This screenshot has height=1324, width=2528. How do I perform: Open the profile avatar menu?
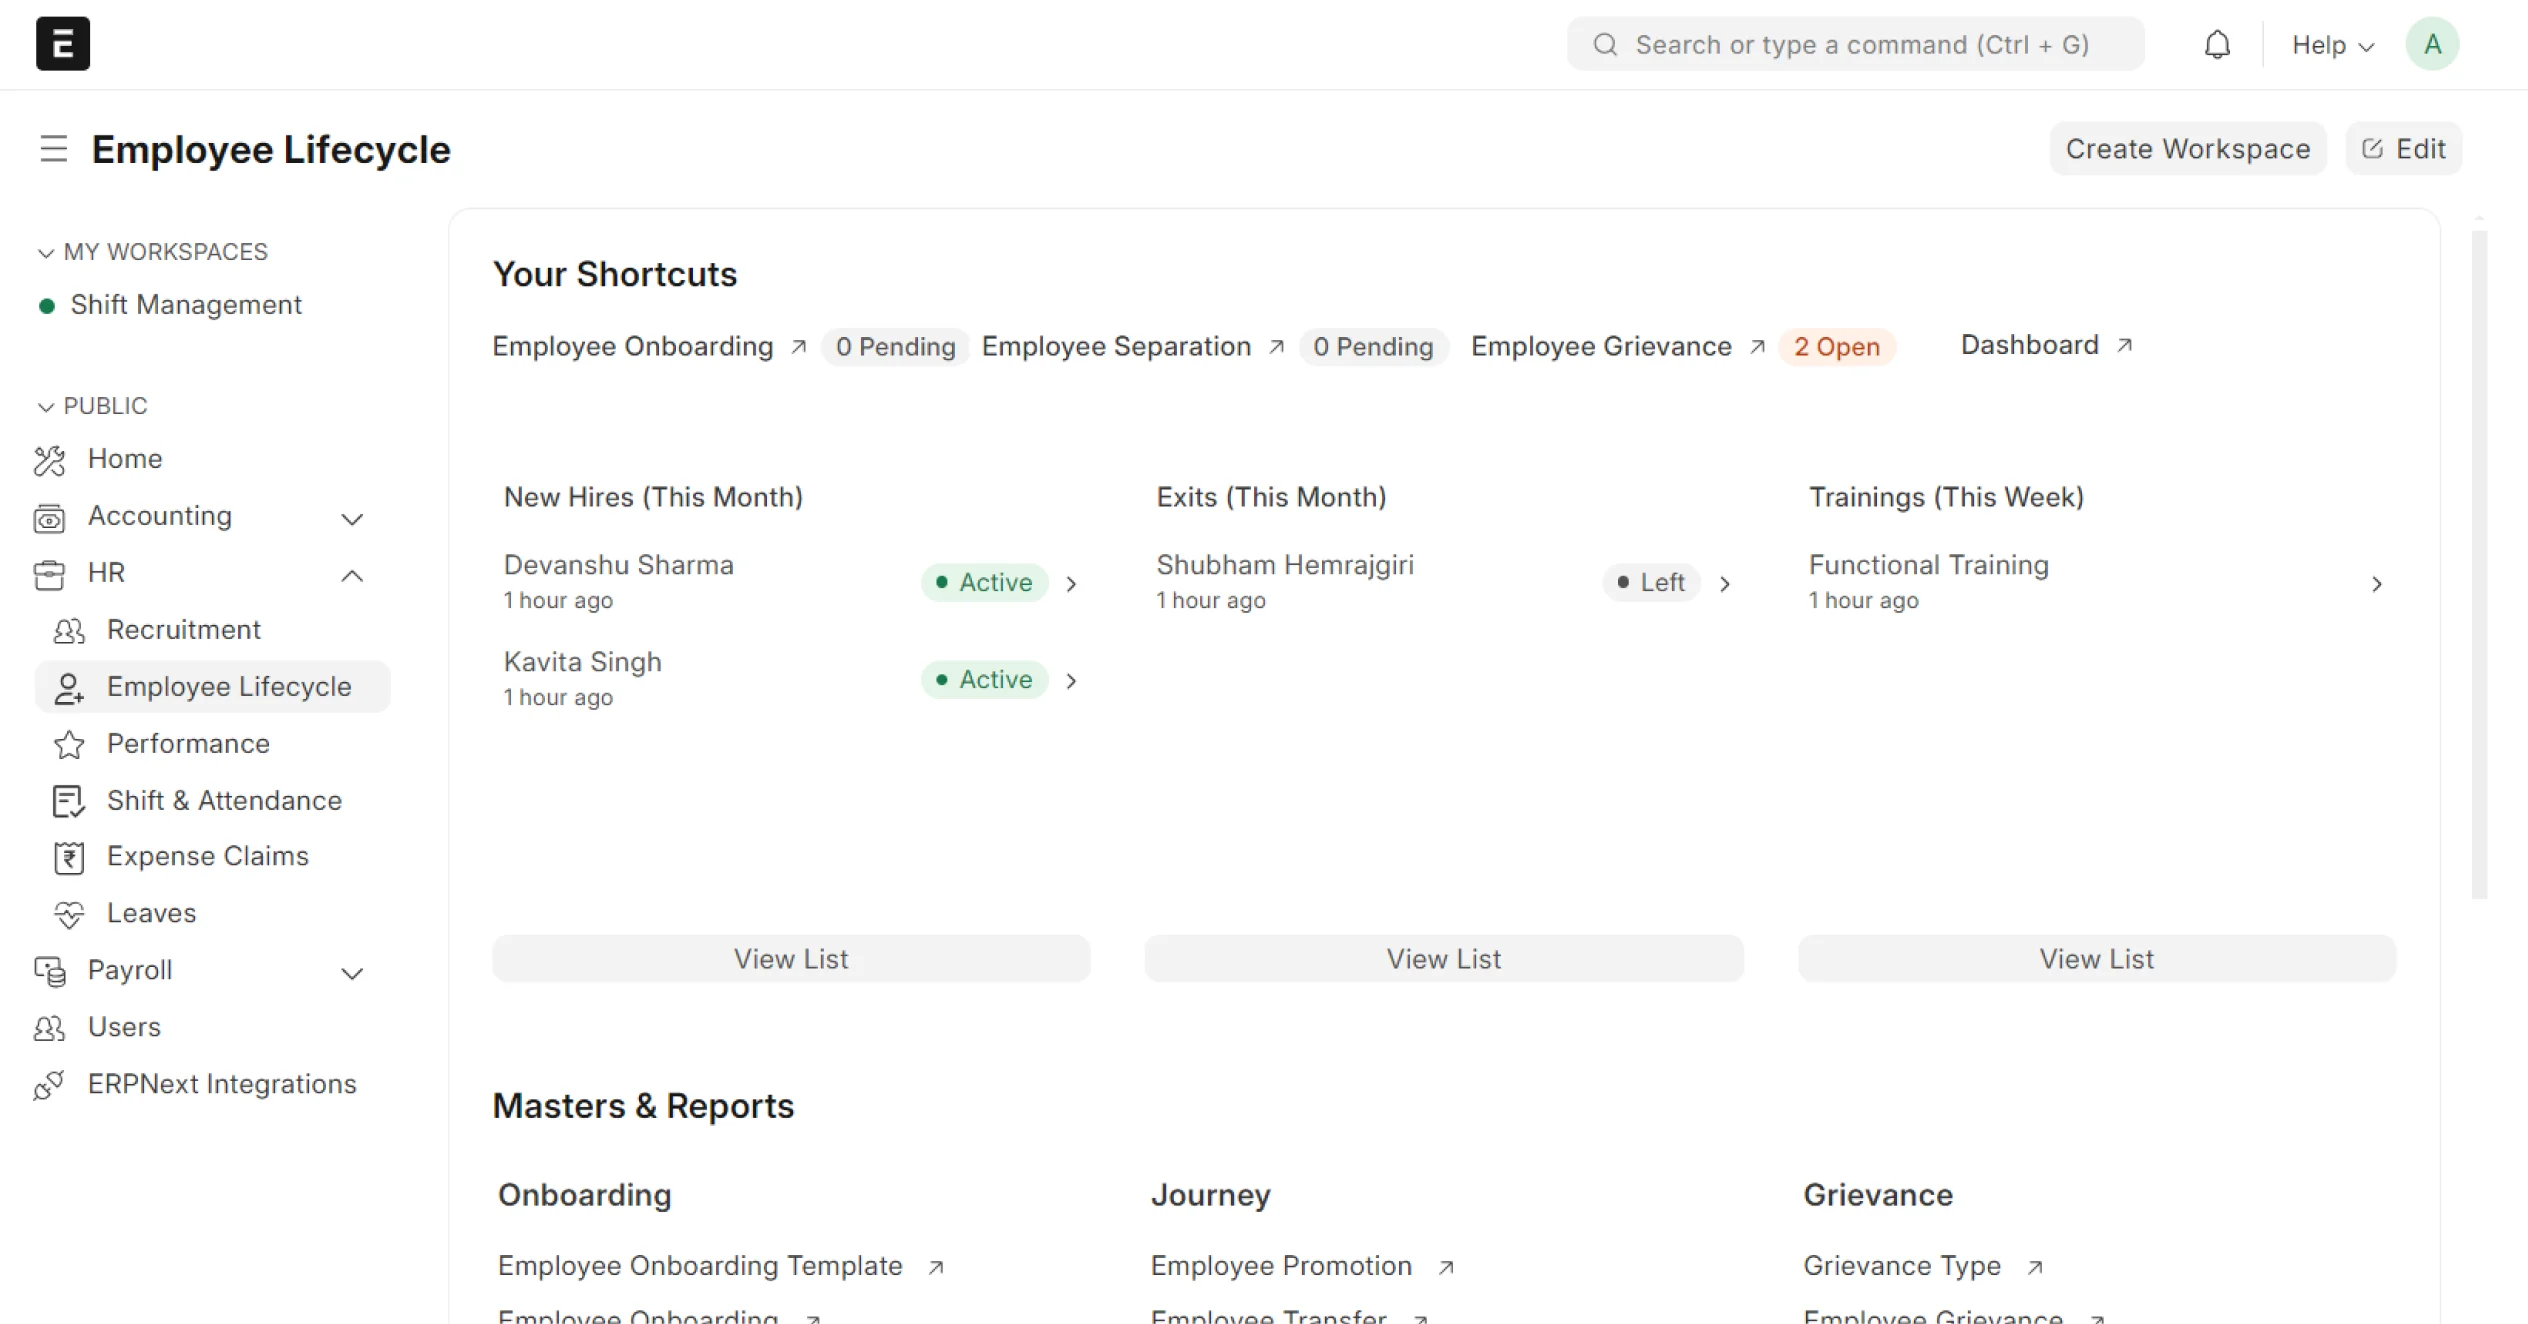coord(2432,44)
